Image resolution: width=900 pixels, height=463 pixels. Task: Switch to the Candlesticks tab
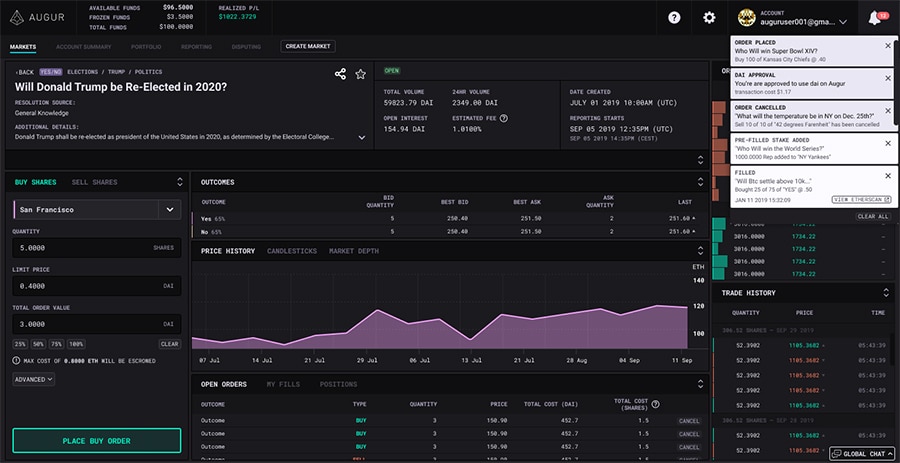coord(291,251)
